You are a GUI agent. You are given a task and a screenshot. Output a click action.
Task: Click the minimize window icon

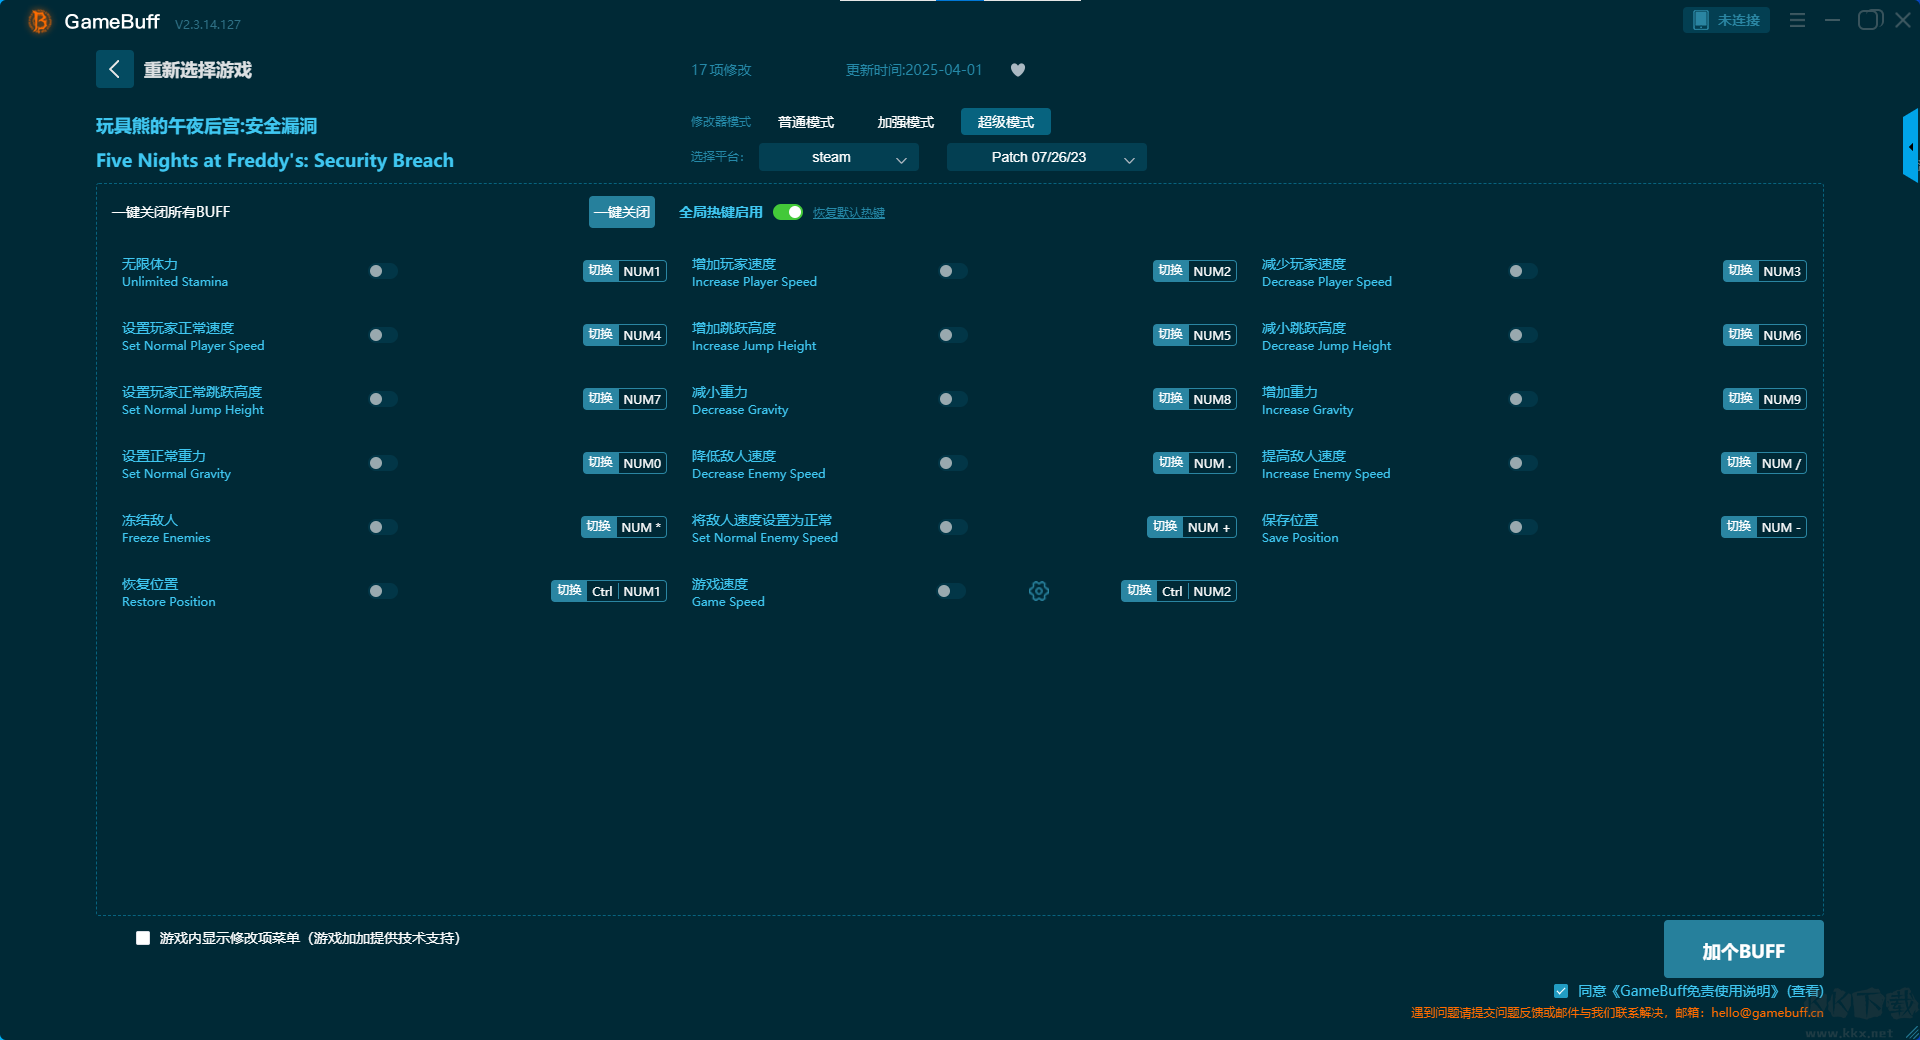[1832, 20]
